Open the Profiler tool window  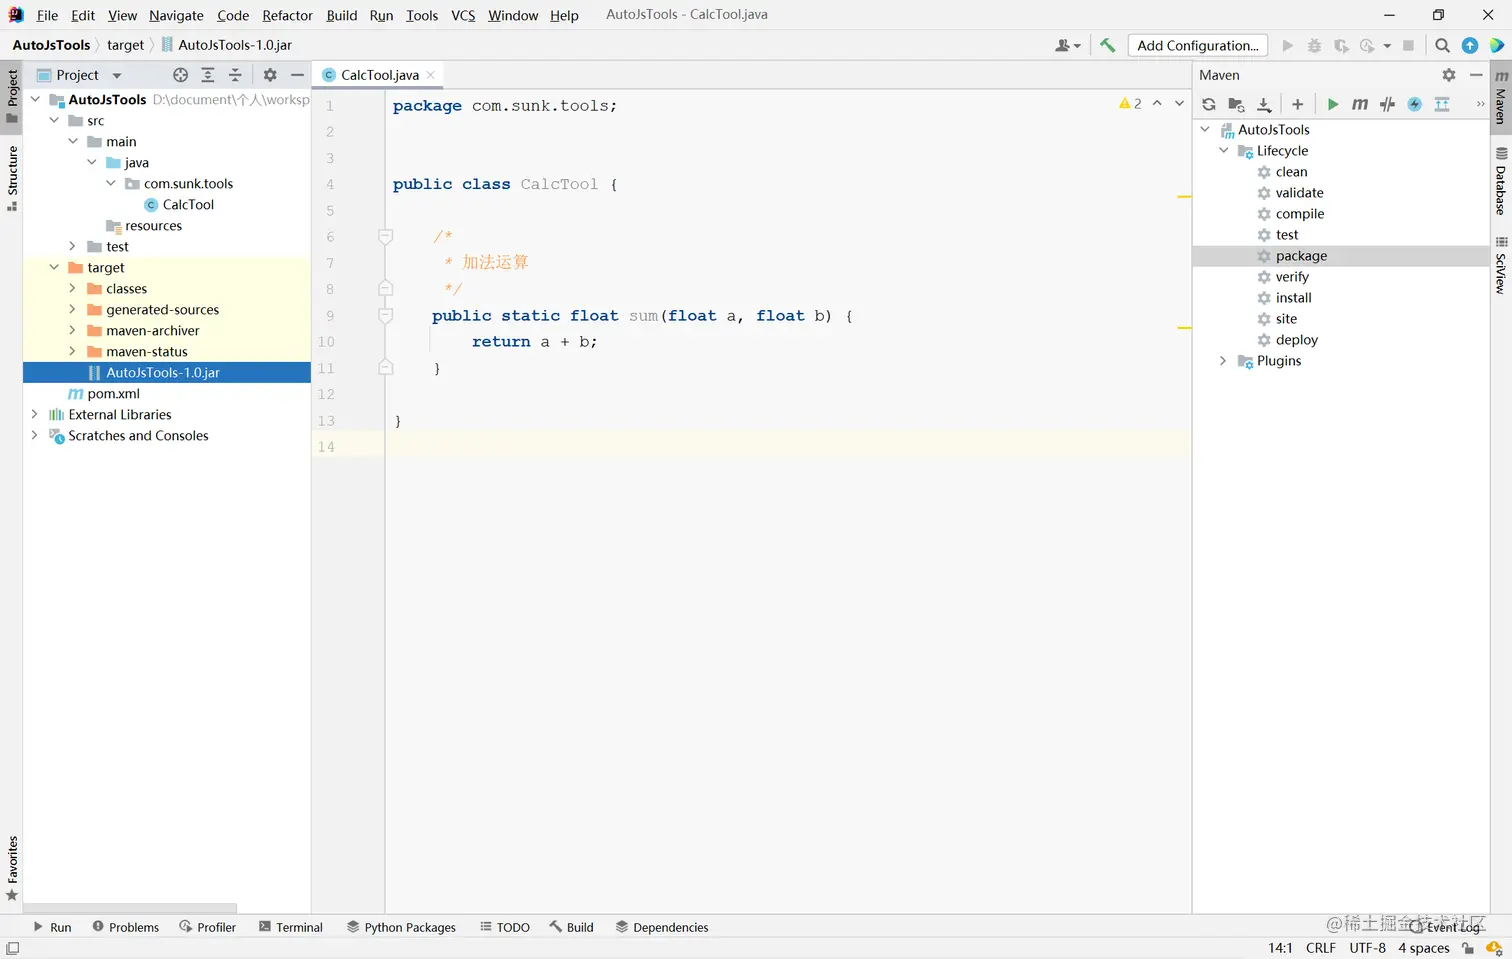[208, 927]
